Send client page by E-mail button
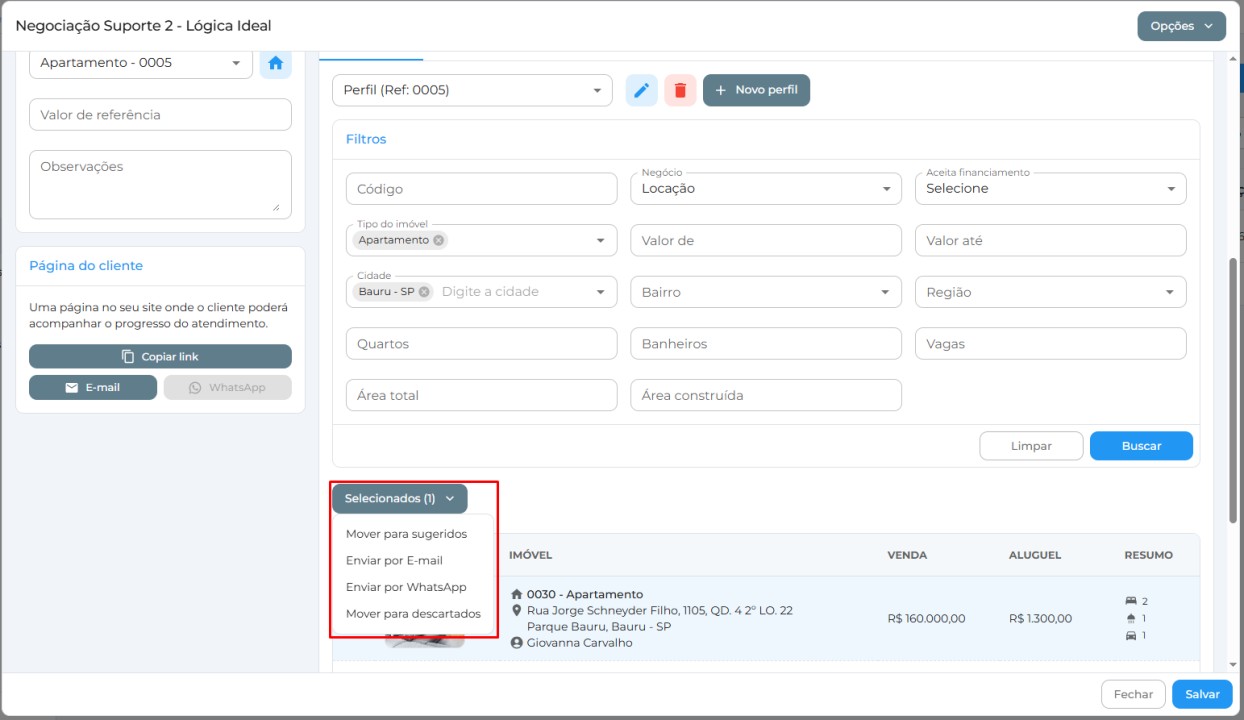 tap(93, 387)
